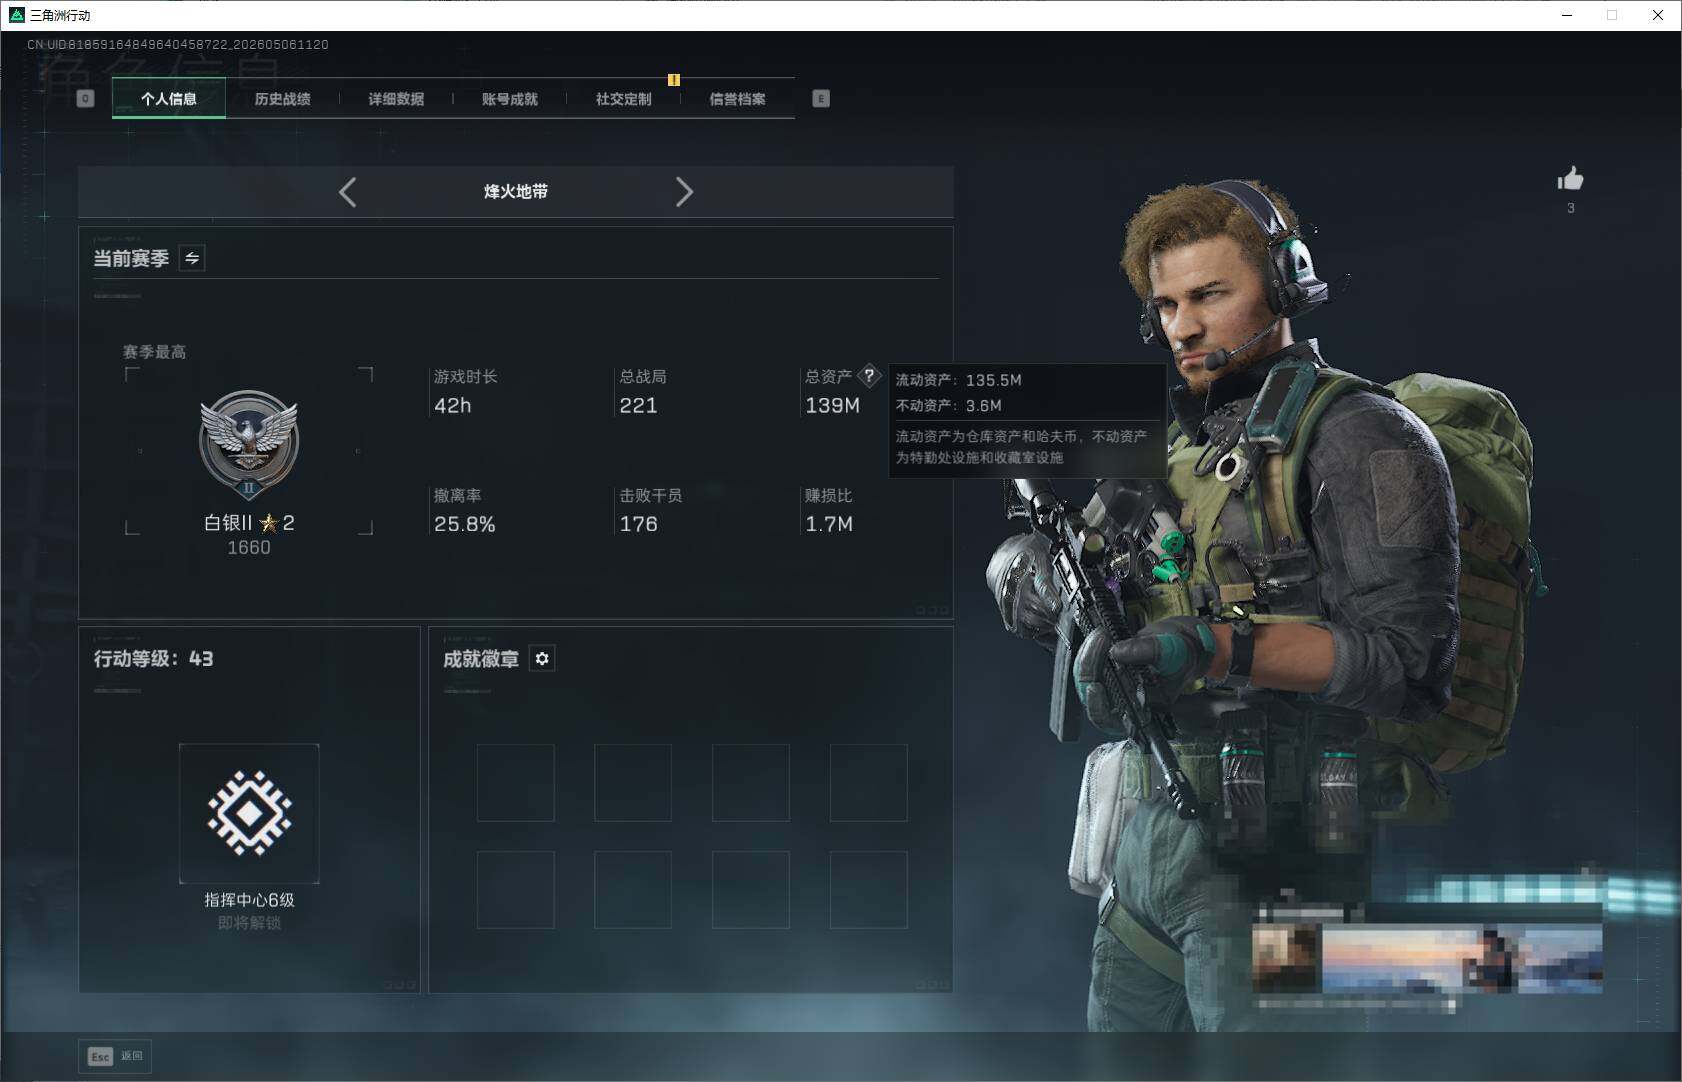Go to previous mode with left chevron
The height and width of the screenshot is (1082, 1682).
(x=348, y=192)
